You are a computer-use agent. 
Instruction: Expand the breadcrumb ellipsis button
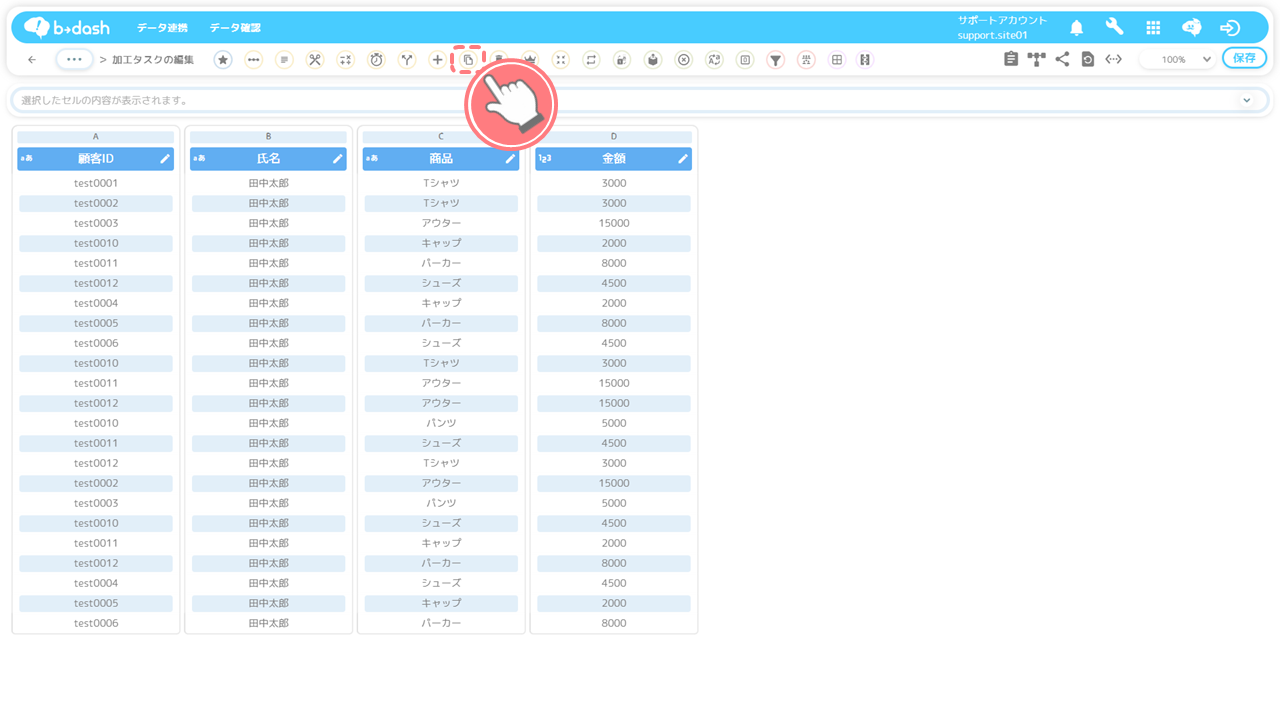tap(74, 59)
